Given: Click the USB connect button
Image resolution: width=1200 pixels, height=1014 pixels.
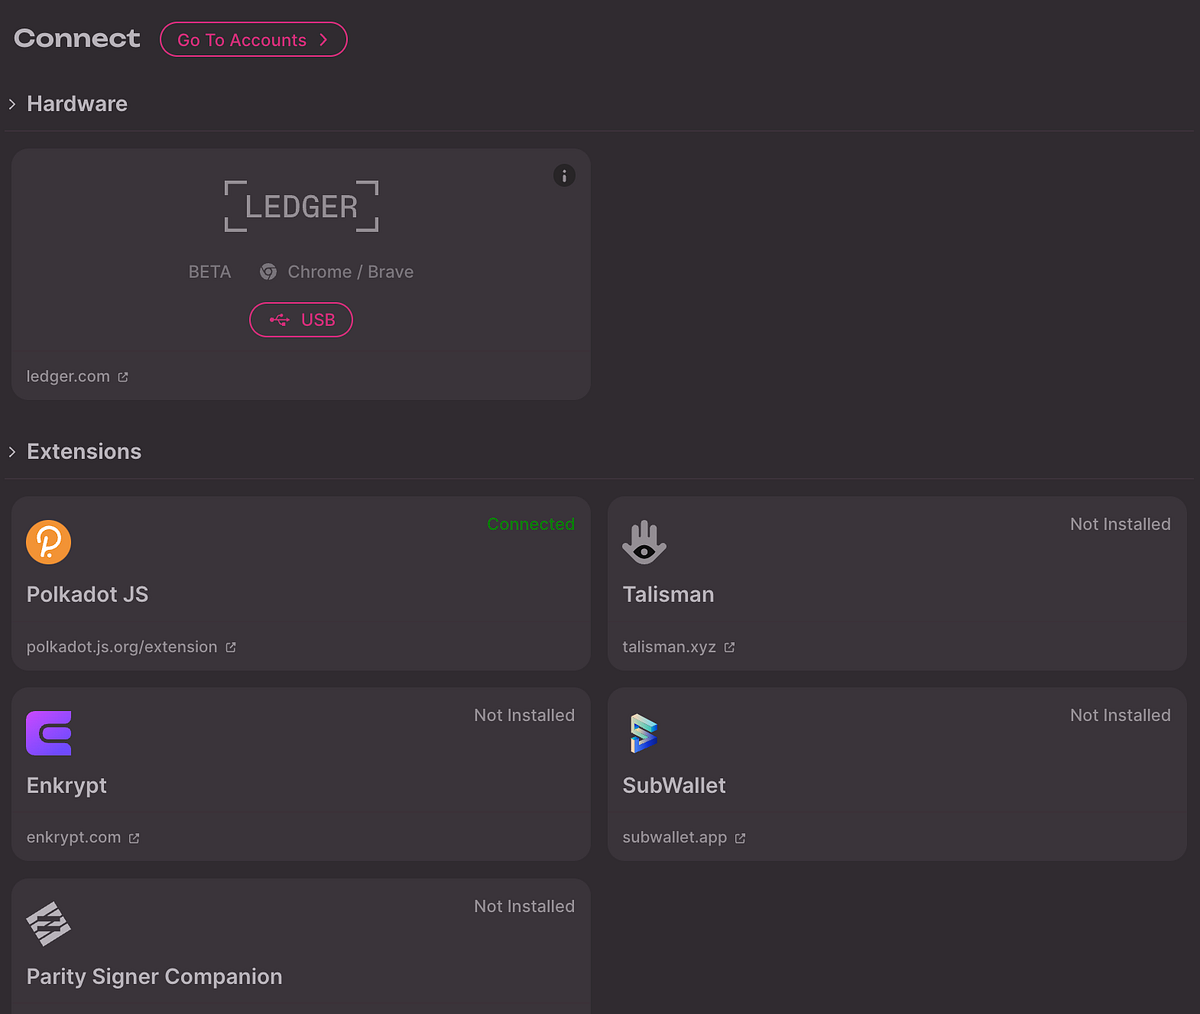Looking at the screenshot, I should (301, 320).
